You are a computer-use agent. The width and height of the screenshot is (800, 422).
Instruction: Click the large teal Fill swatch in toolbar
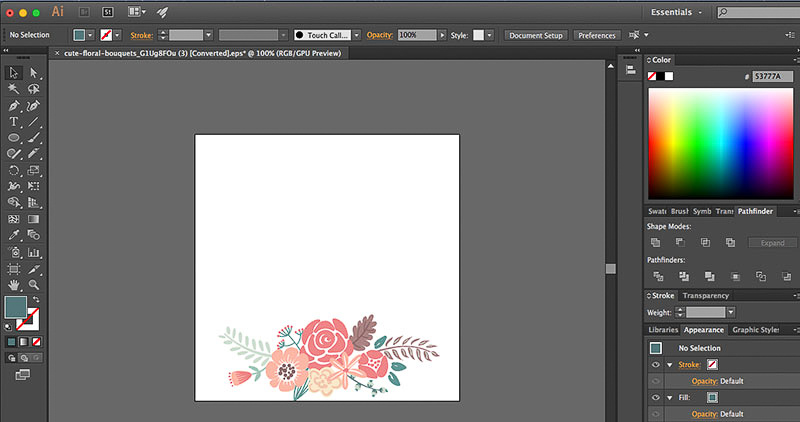click(15, 307)
